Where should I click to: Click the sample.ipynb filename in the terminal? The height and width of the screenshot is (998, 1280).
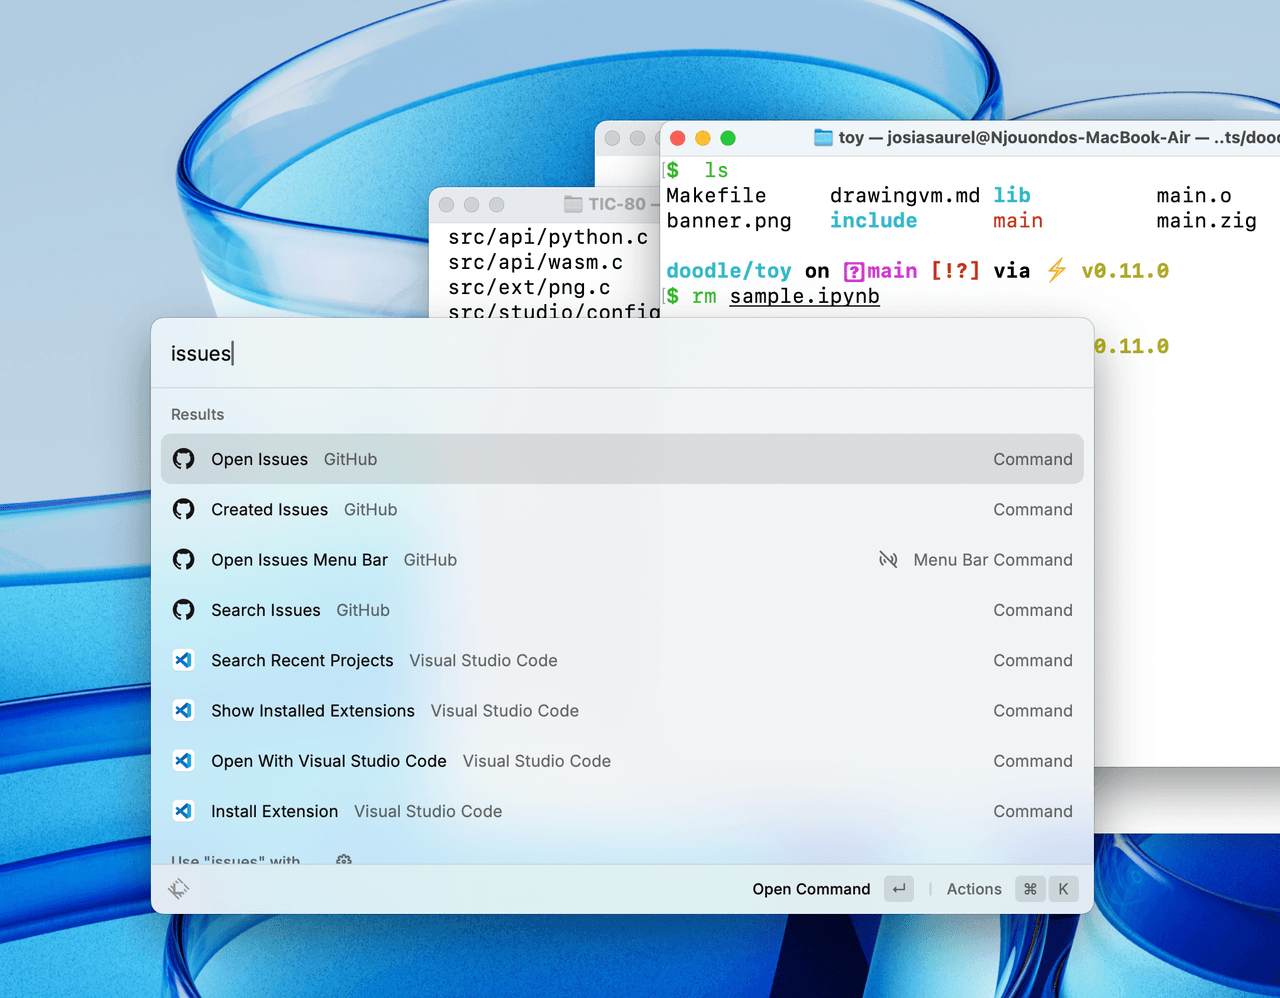804,296
